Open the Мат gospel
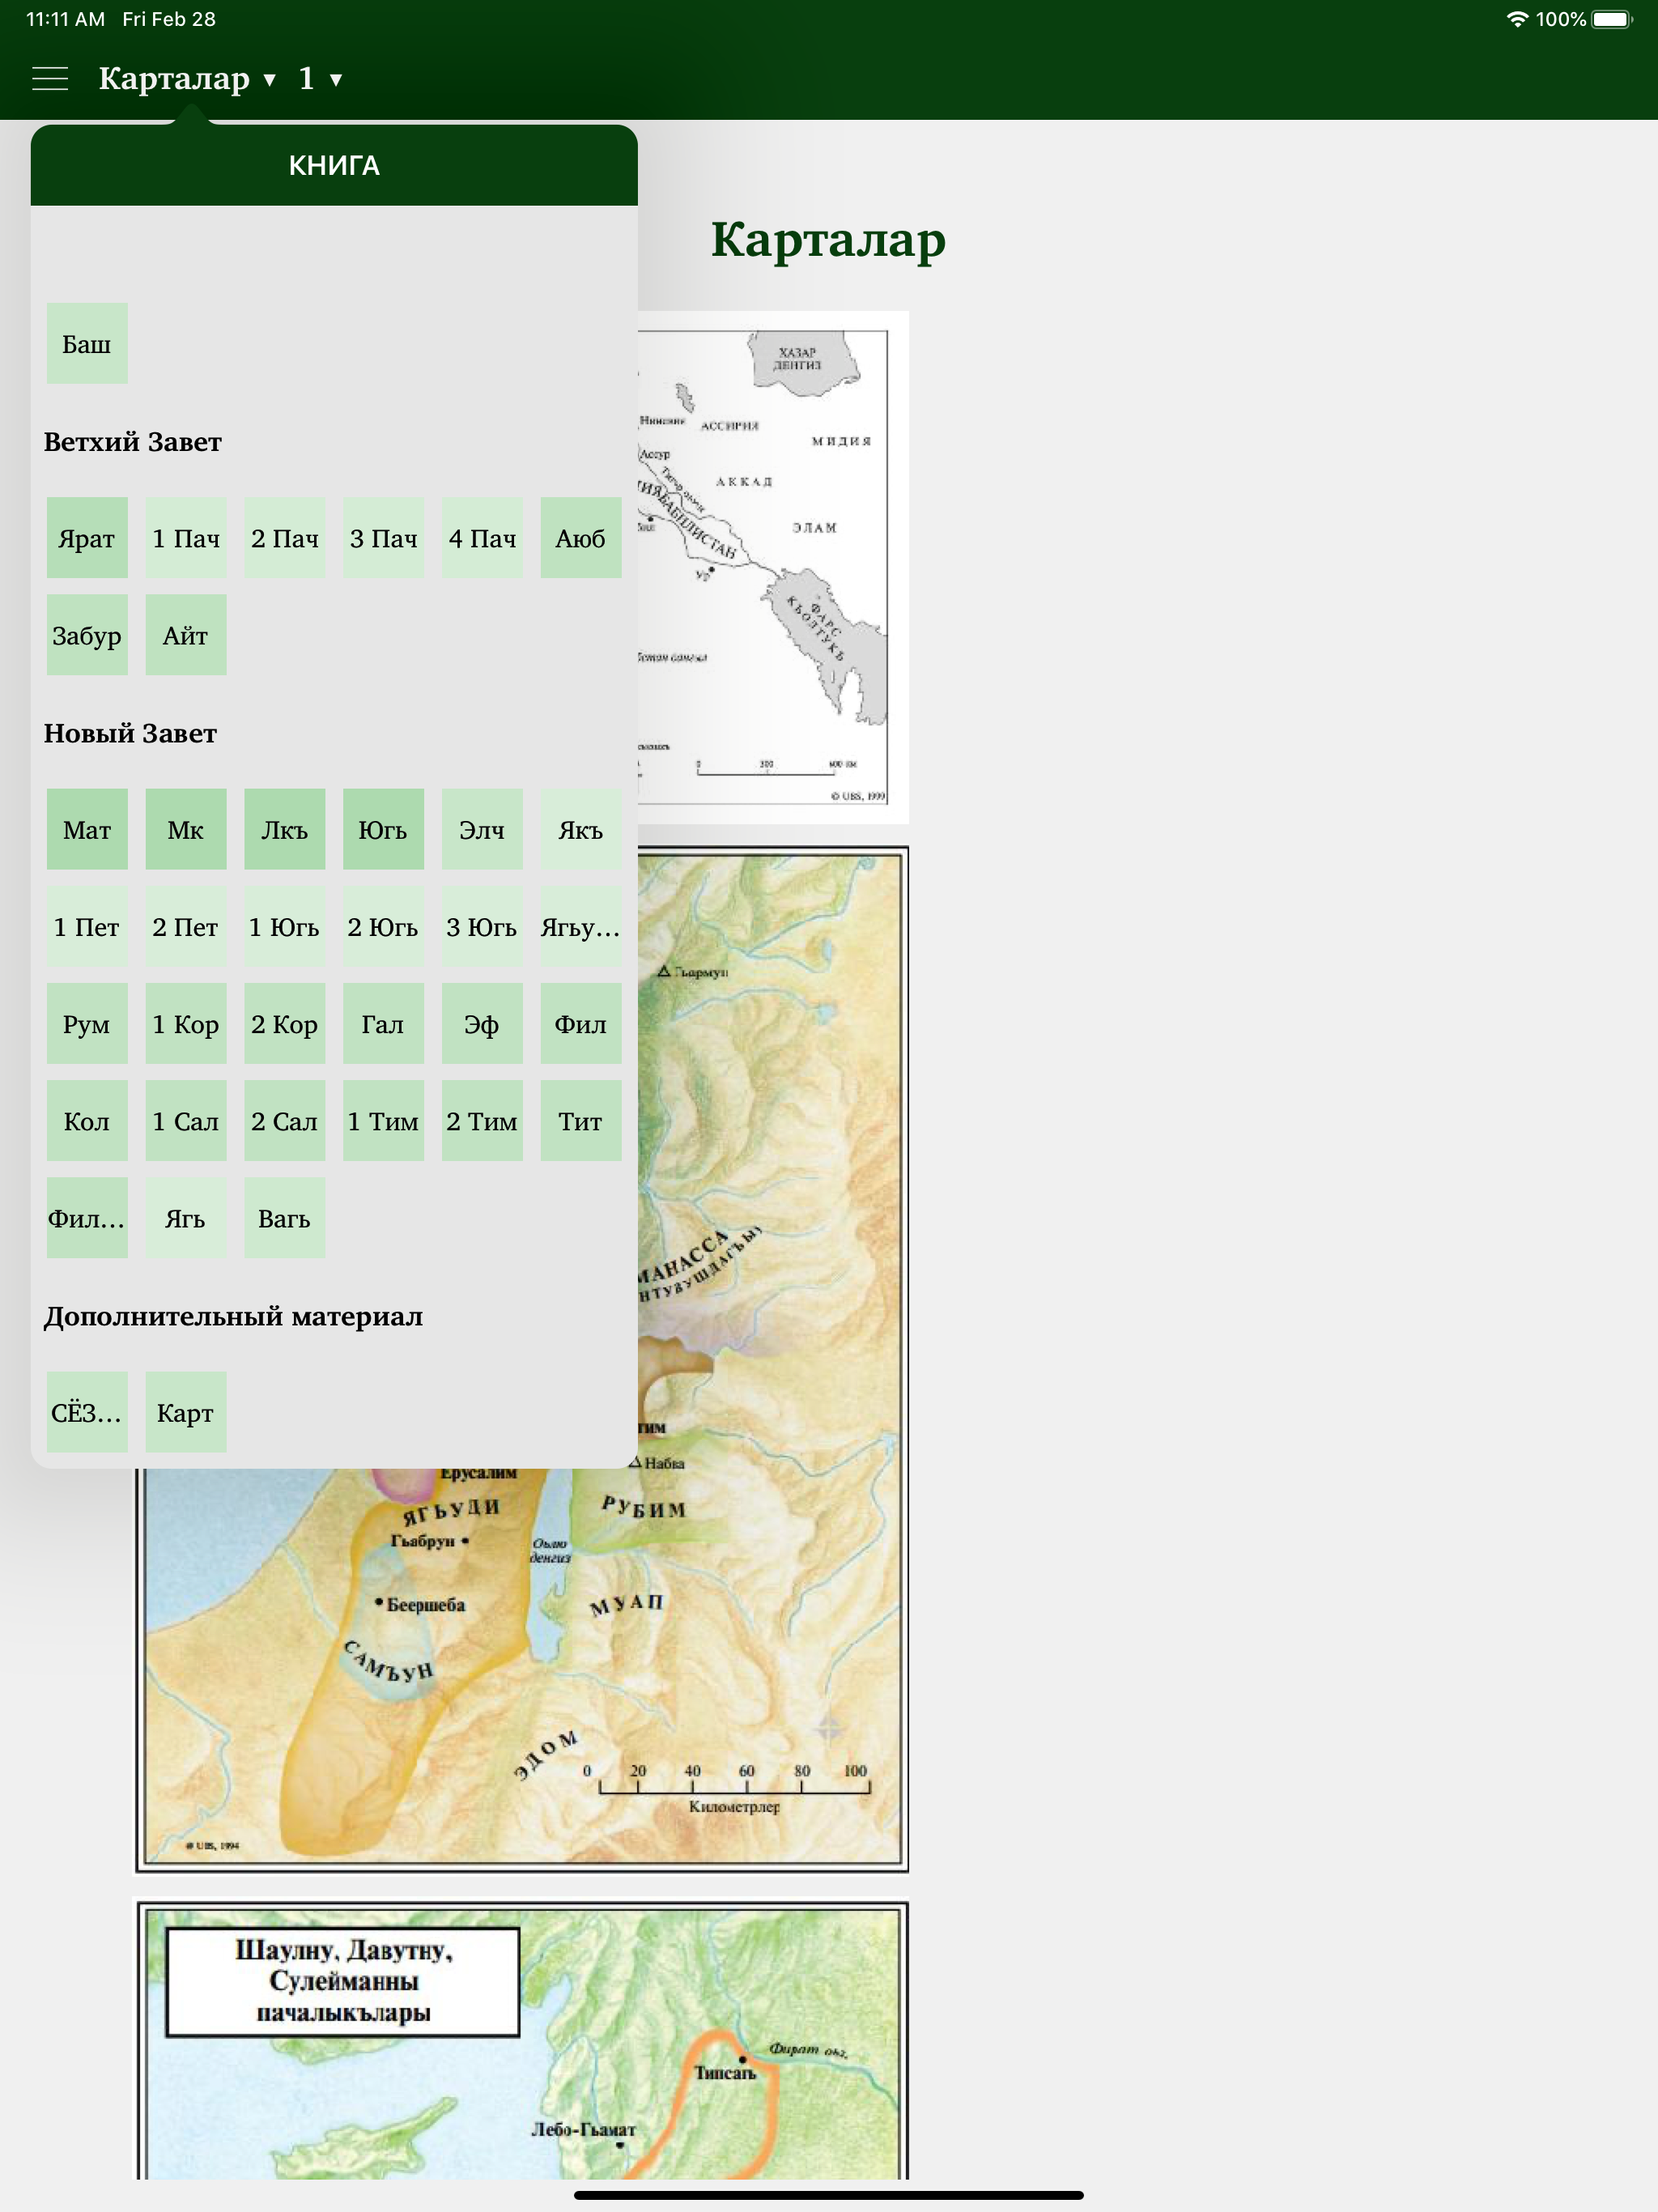 pos(87,829)
